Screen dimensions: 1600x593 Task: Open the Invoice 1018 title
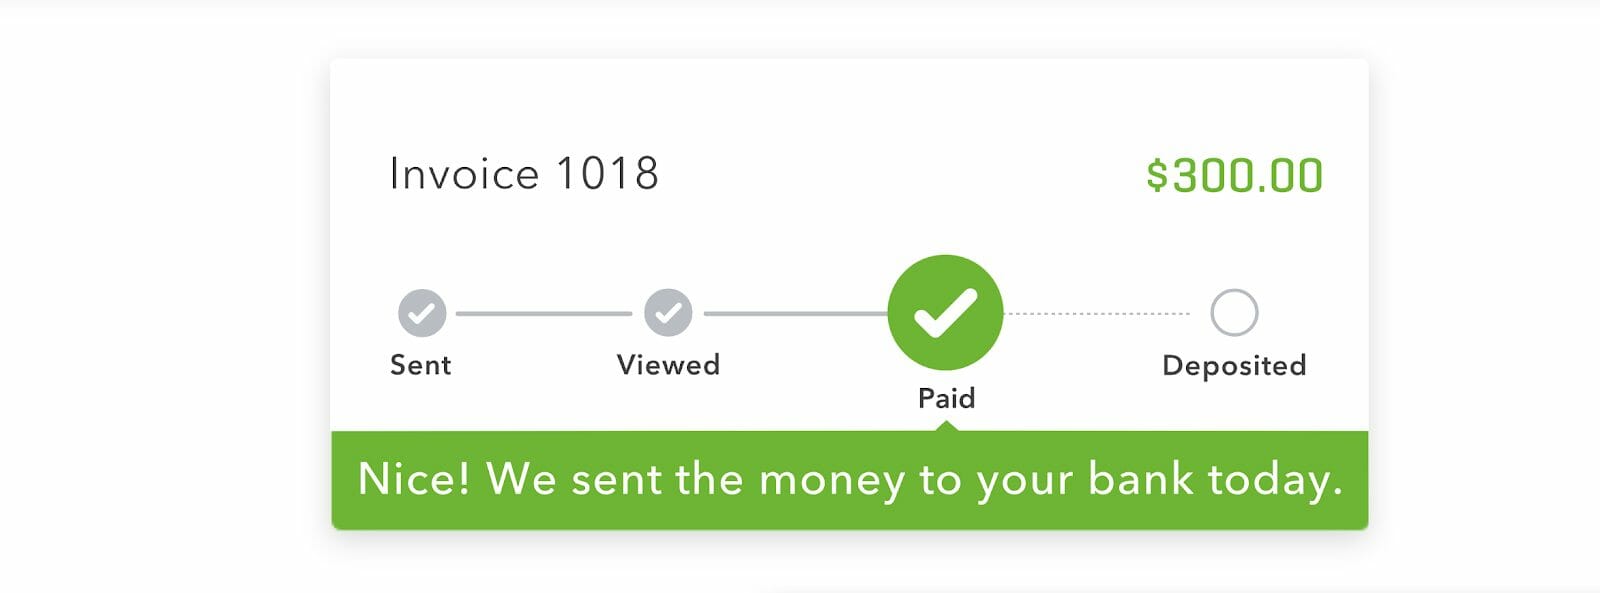click(x=524, y=174)
